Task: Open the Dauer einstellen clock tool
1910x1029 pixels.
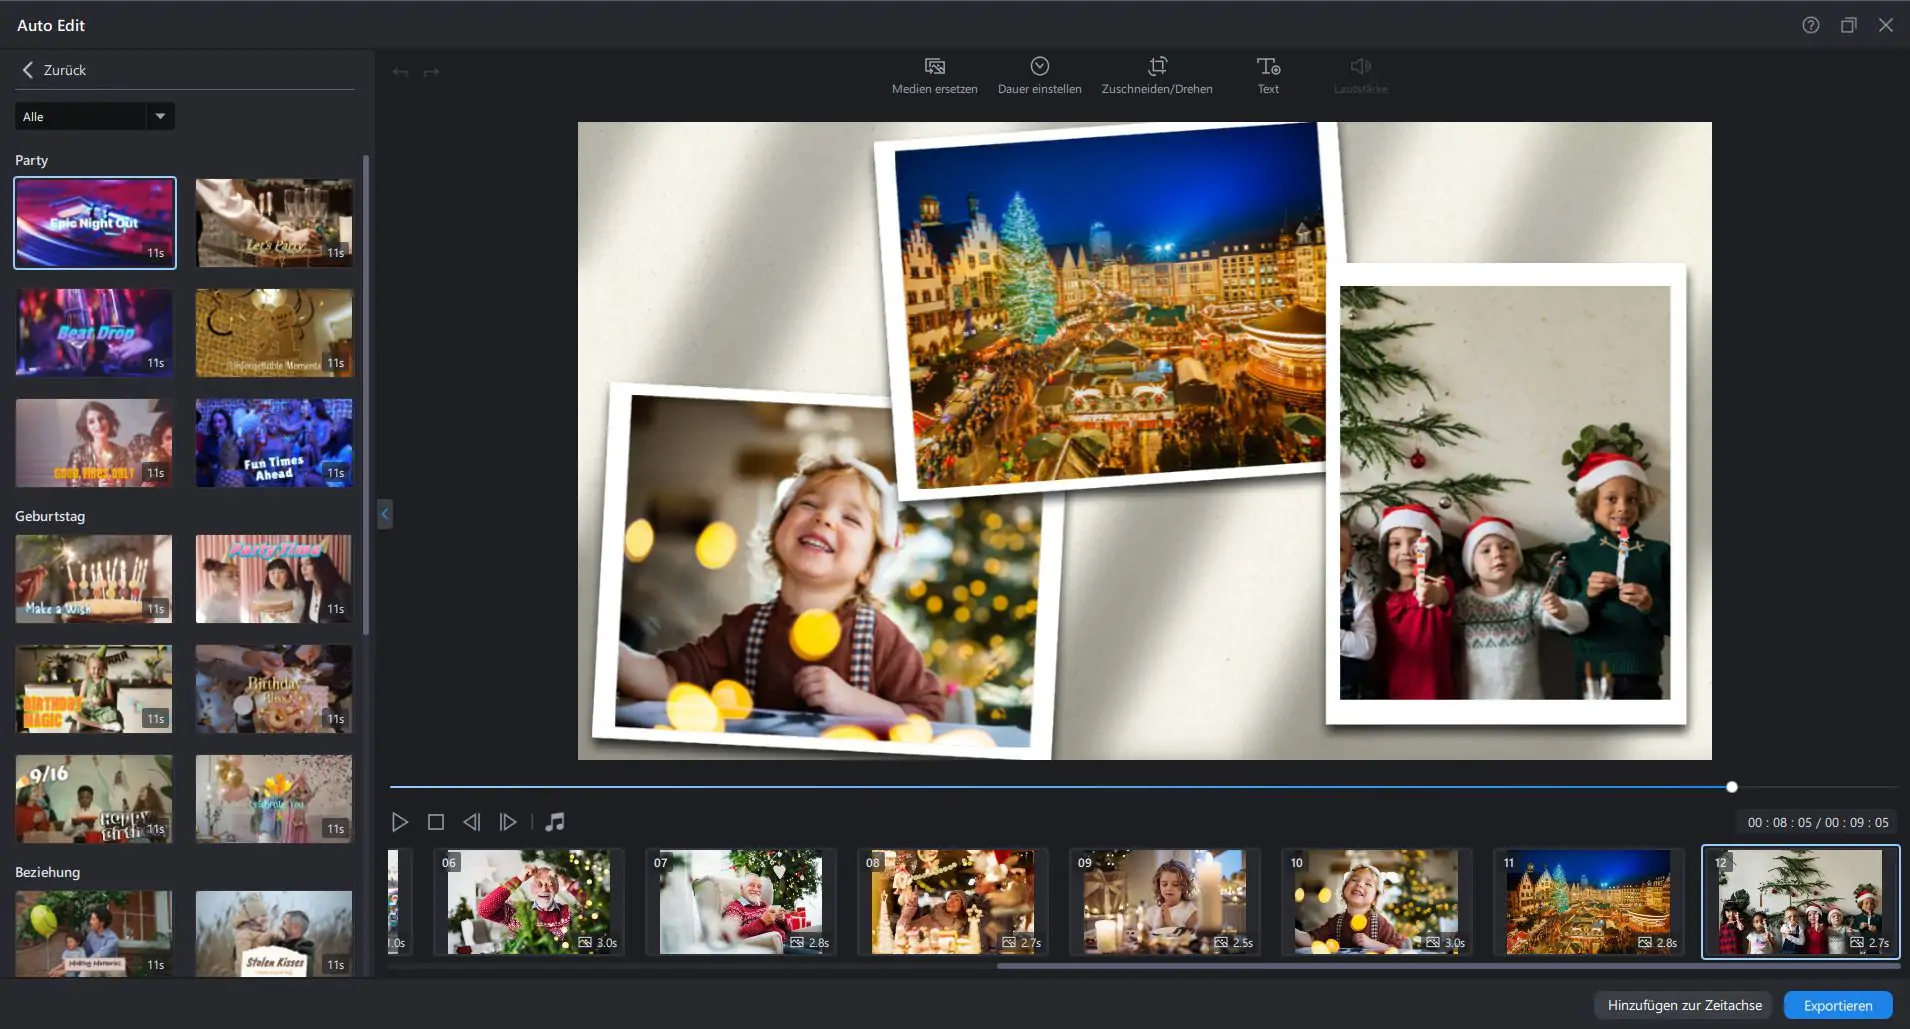Action: tap(1039, 67)
